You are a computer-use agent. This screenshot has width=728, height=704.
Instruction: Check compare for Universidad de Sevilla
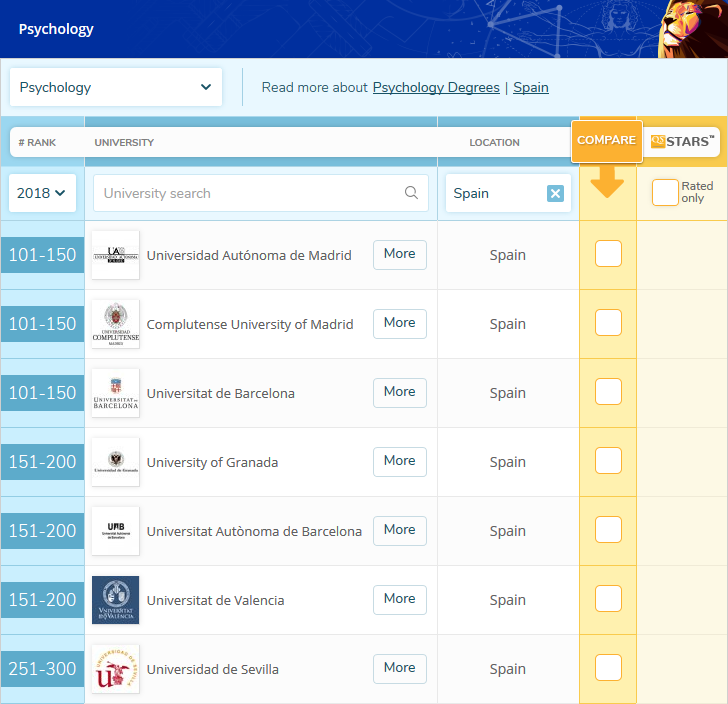click(608, 667)
